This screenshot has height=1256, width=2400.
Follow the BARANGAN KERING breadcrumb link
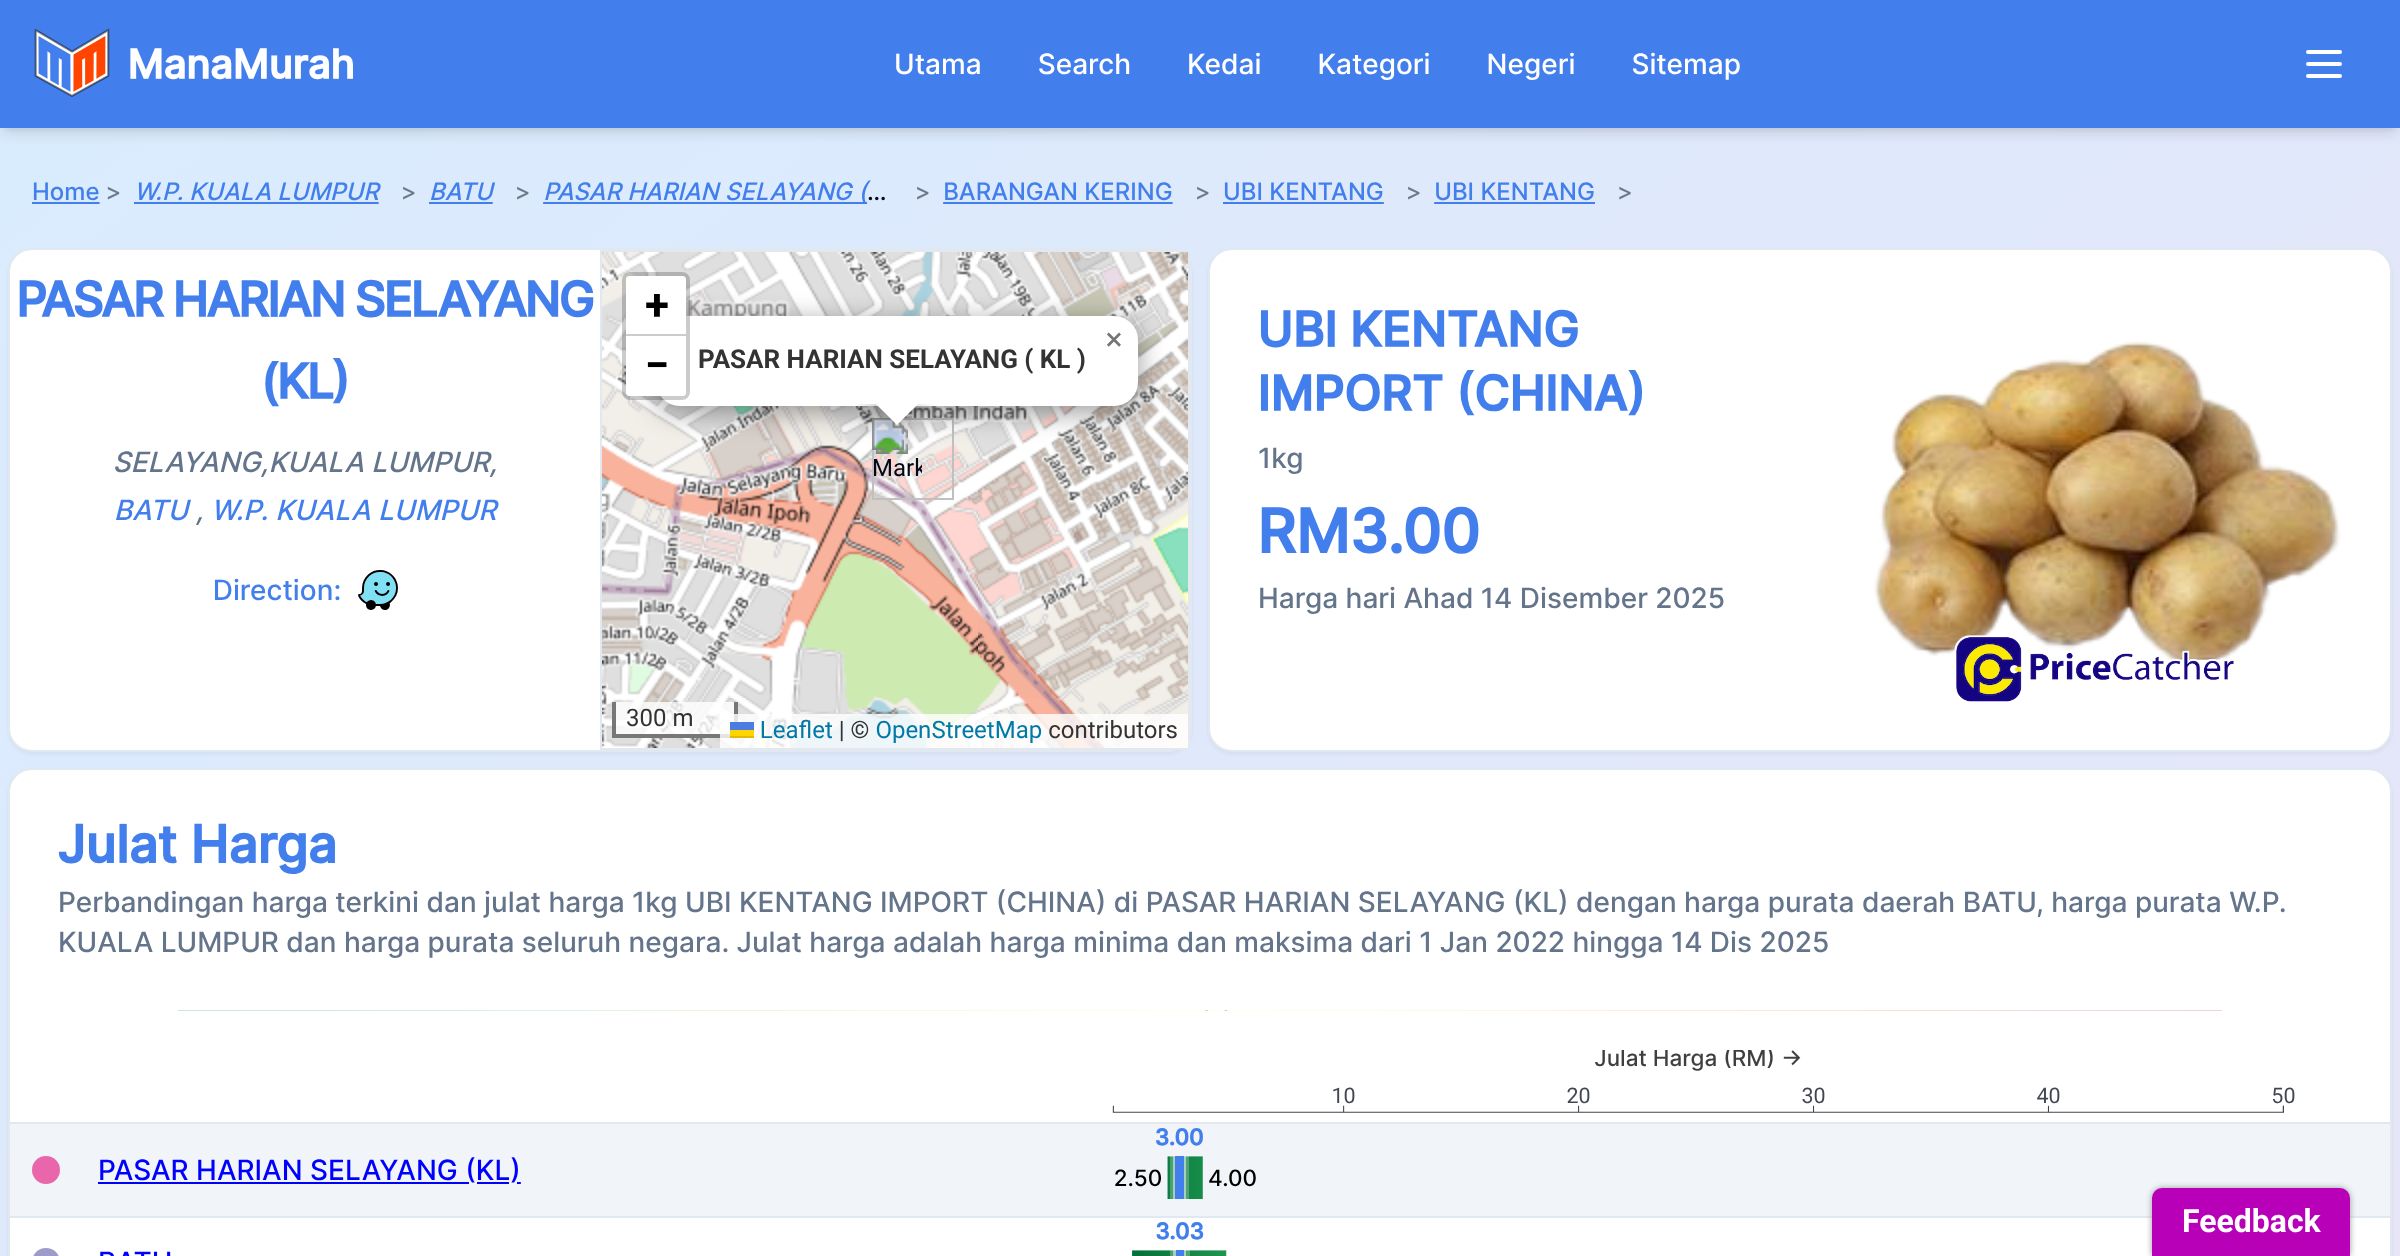pos(1057,191)
